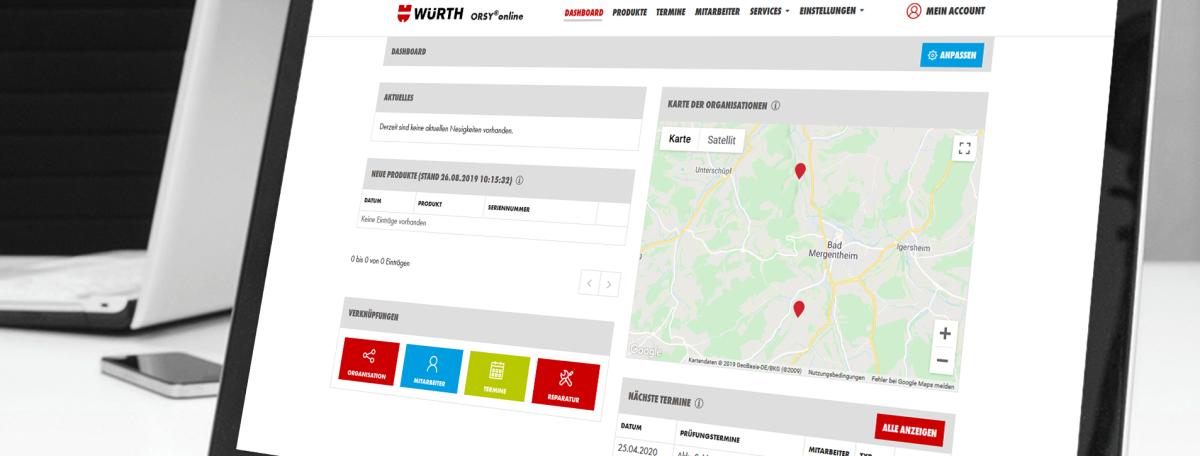Click the Google logo on map
Image resolution: width=1200 pixels, height=456 pixels.
tap(646, 351)
